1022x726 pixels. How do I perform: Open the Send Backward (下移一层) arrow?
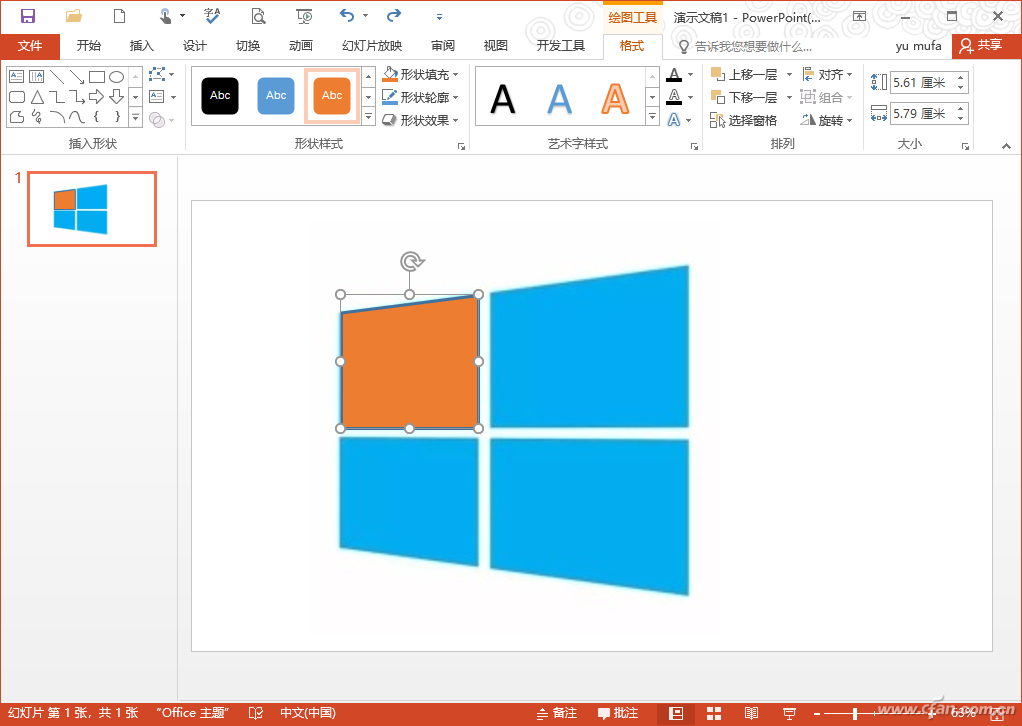click(x=789, y=98)
